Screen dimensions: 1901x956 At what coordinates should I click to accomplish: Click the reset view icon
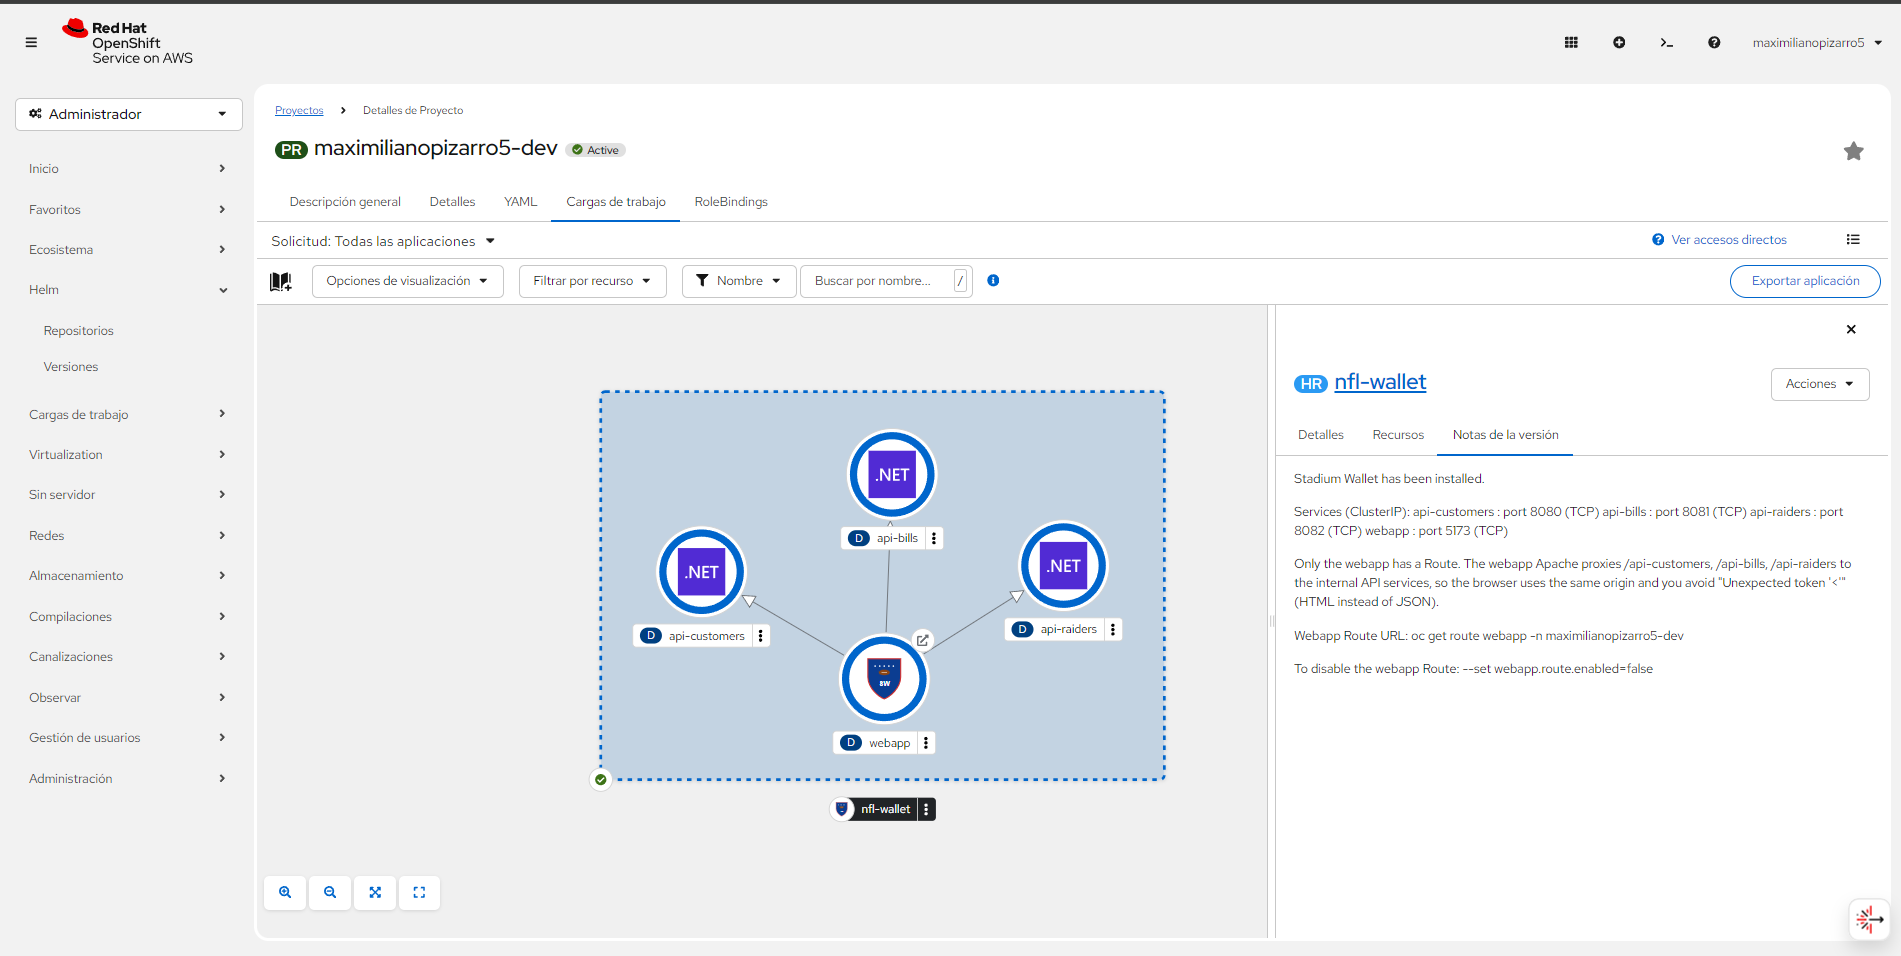click(419, 892)
